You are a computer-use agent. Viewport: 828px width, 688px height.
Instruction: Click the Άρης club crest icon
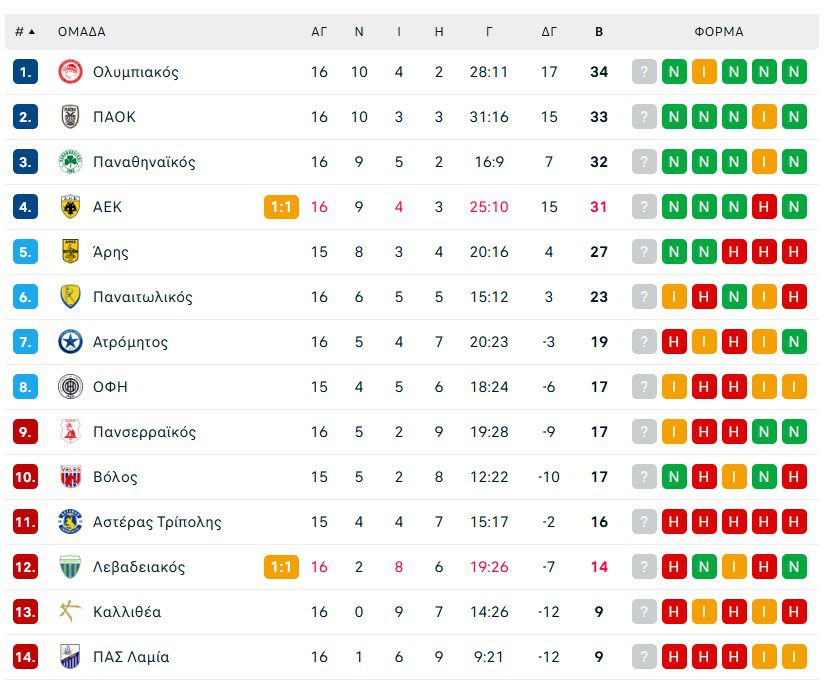tap(70, 252)
